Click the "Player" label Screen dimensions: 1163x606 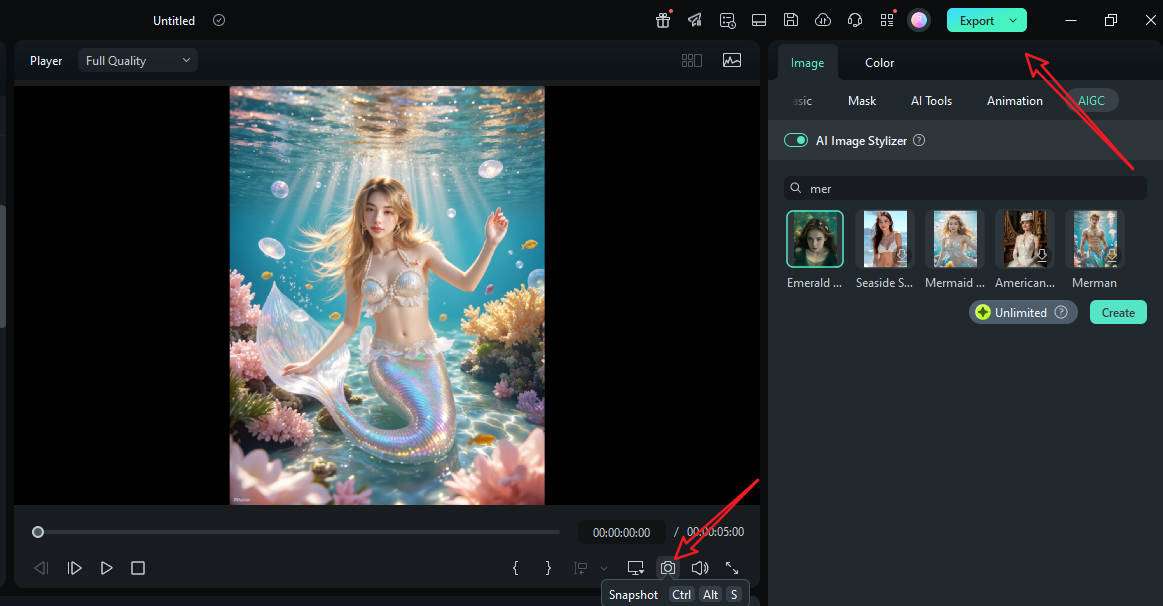coord(46,61)
